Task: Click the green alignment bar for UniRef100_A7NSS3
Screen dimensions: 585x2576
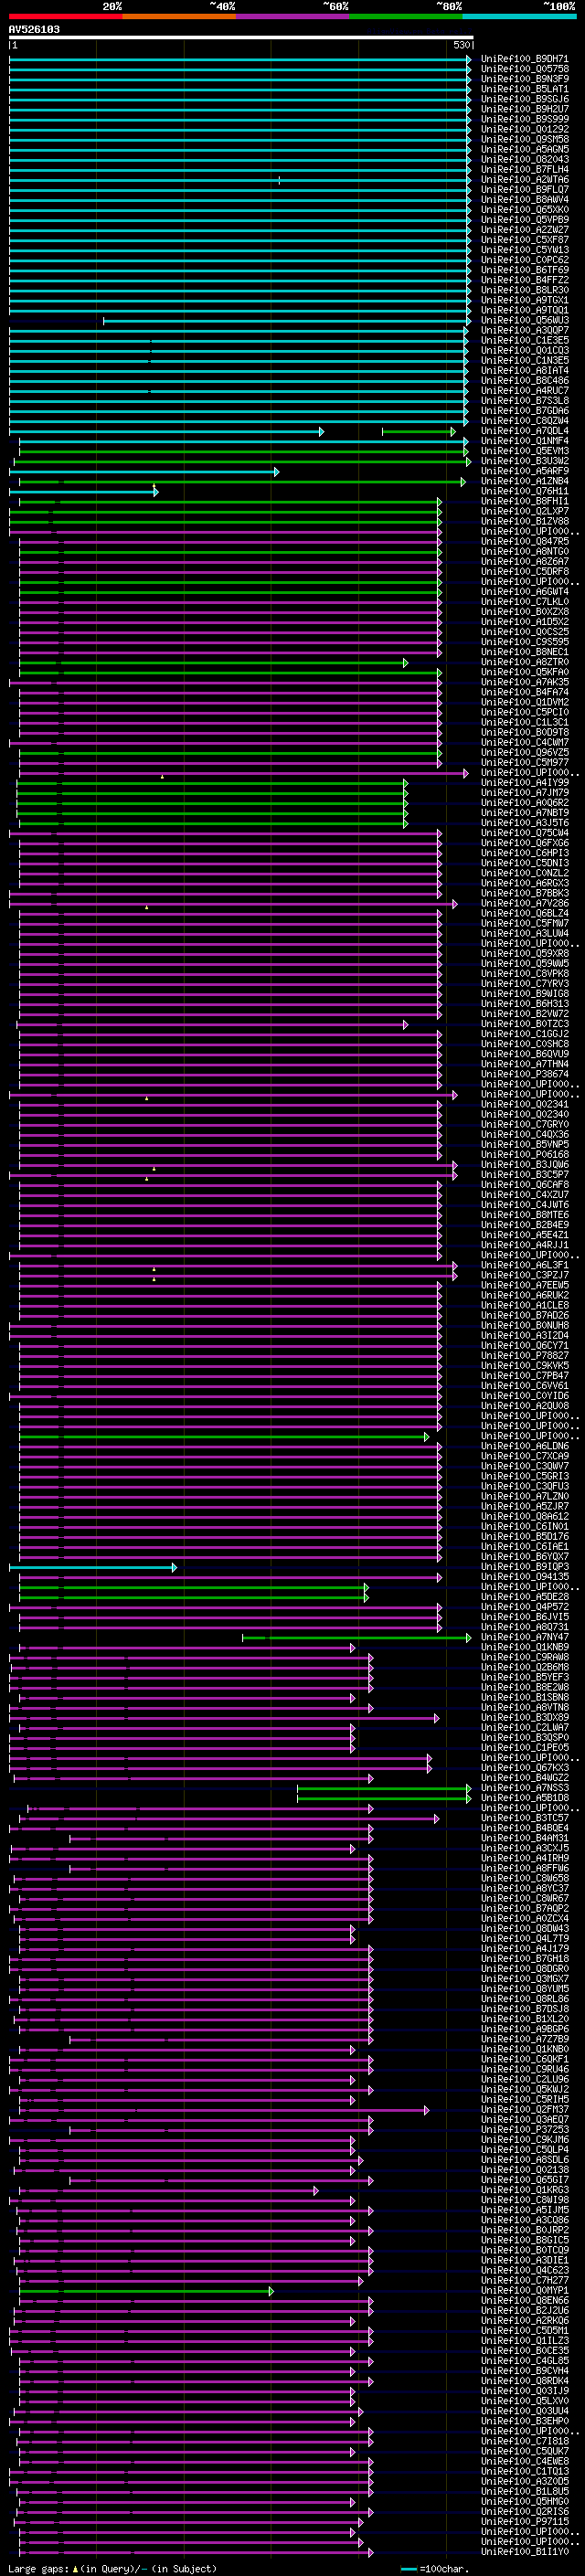Action: click(x=384, y=1788)
